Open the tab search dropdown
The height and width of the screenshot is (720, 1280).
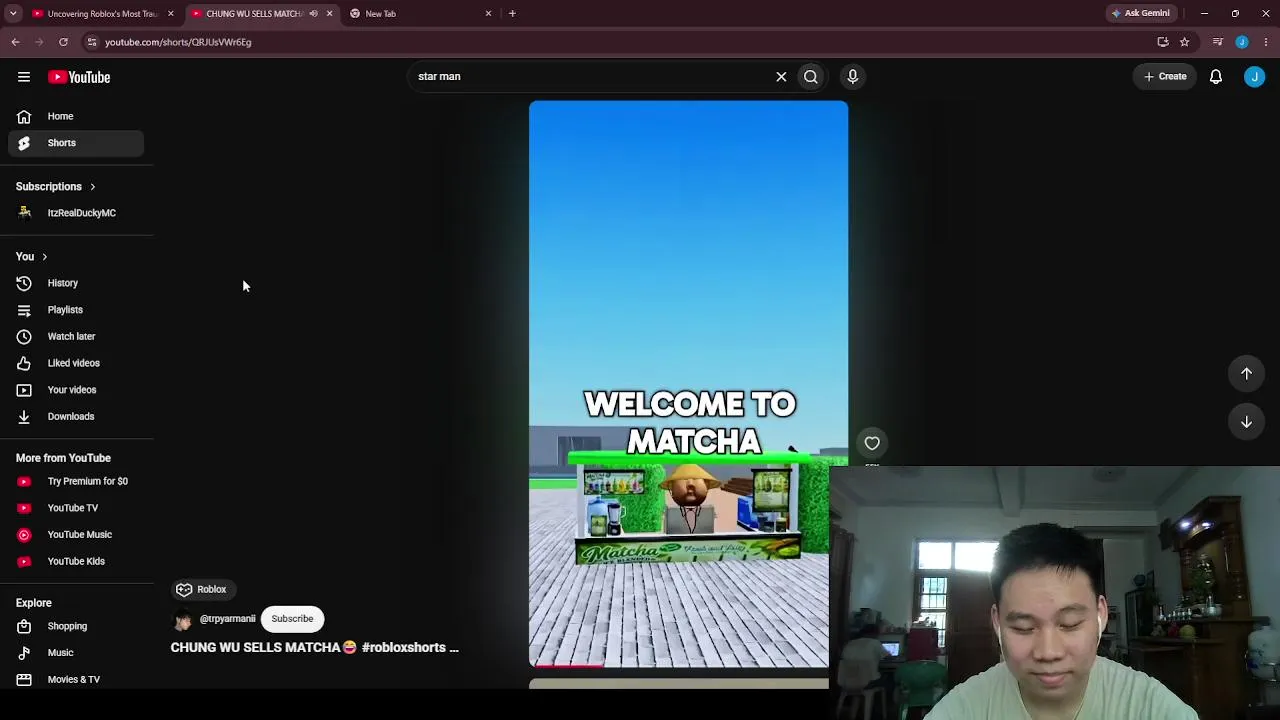tap(13, 14)
